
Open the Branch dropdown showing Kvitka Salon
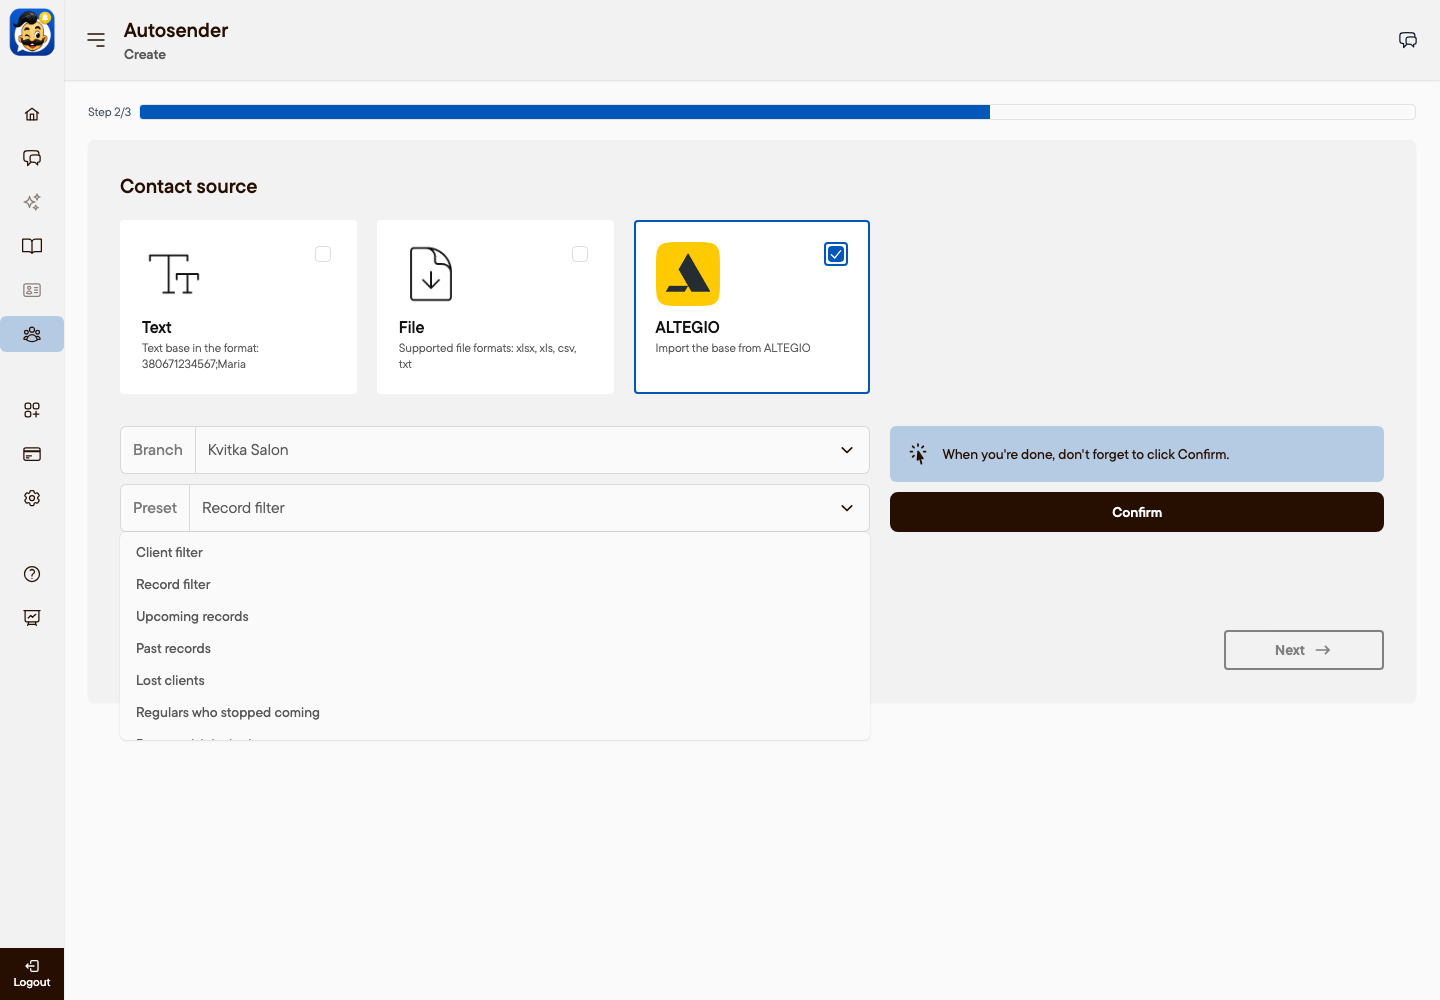tap(495, 450)
